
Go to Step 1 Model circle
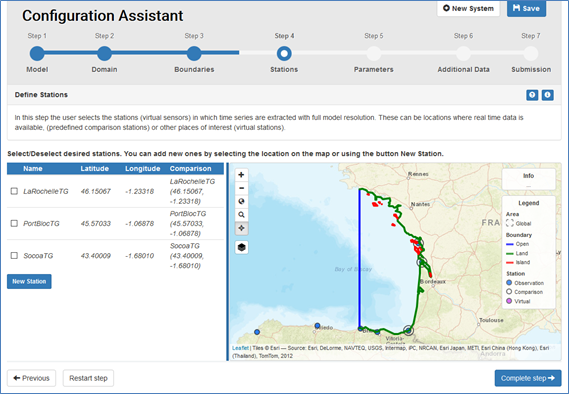[37, 53]
